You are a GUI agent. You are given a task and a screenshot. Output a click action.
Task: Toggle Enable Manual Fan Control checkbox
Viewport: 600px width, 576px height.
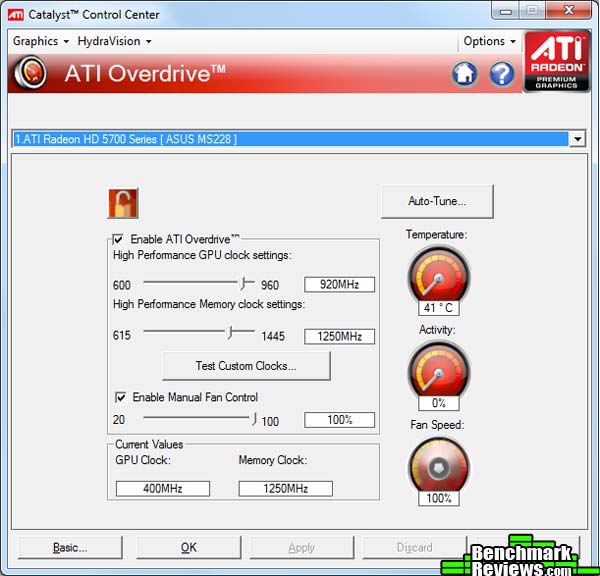(120, 397)
